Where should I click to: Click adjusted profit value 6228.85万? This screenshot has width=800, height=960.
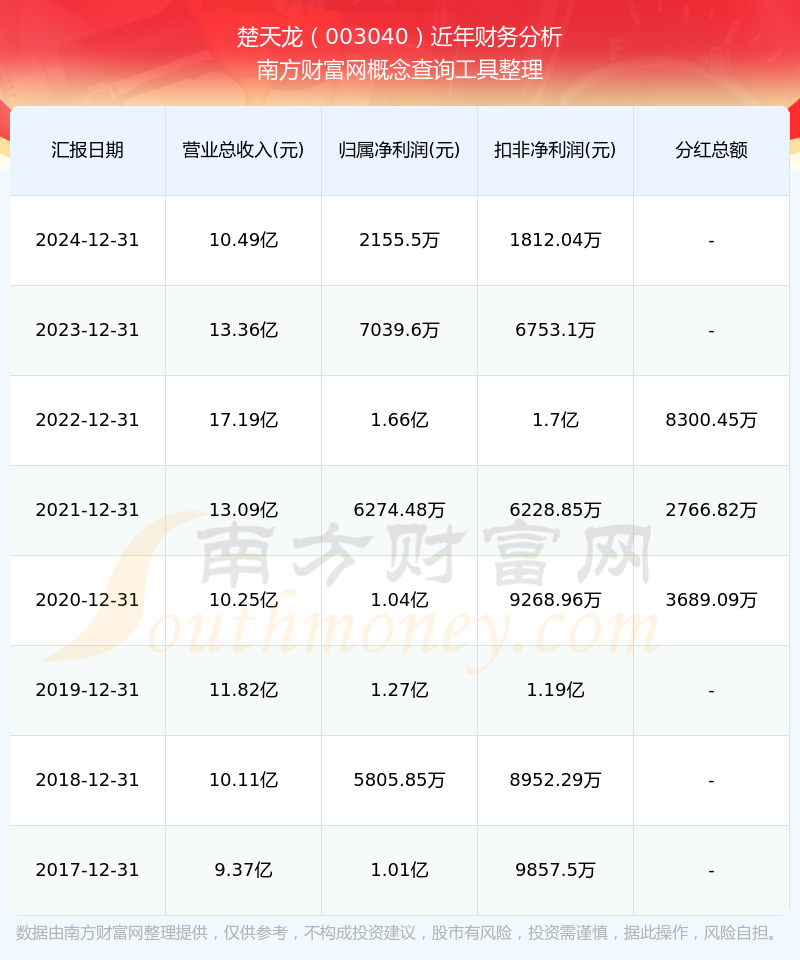555,510
